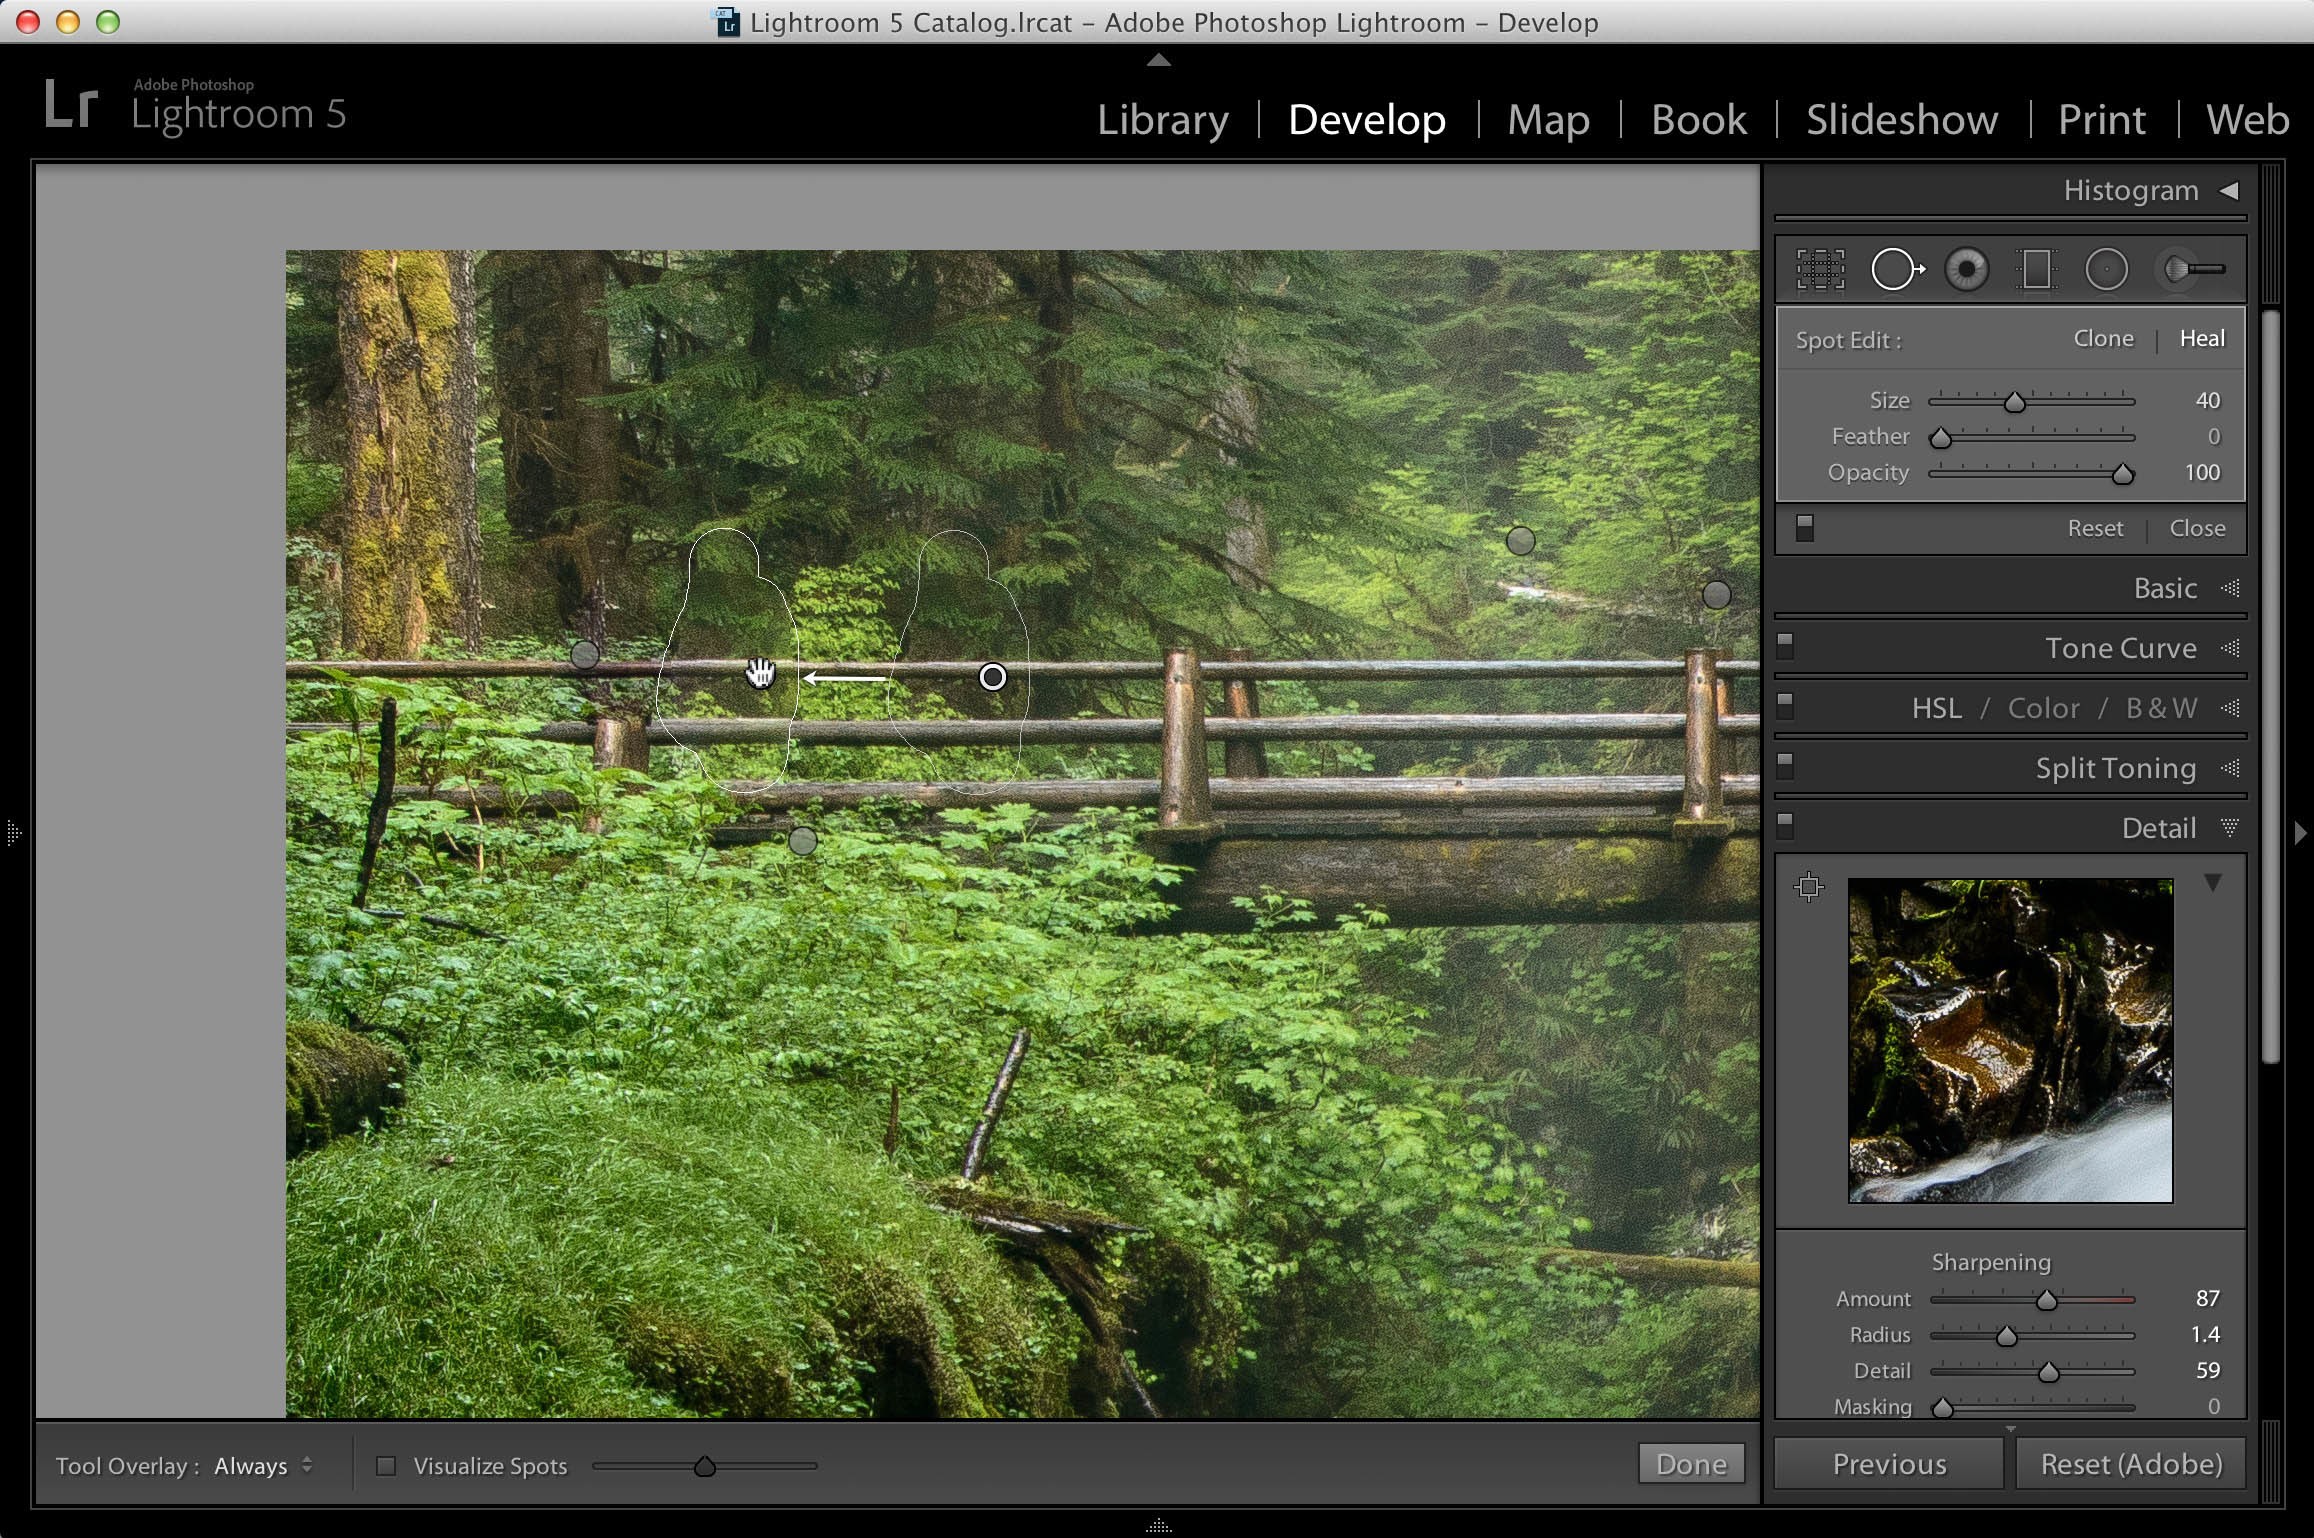Click the Sharpening Radius slider

2032,1335
